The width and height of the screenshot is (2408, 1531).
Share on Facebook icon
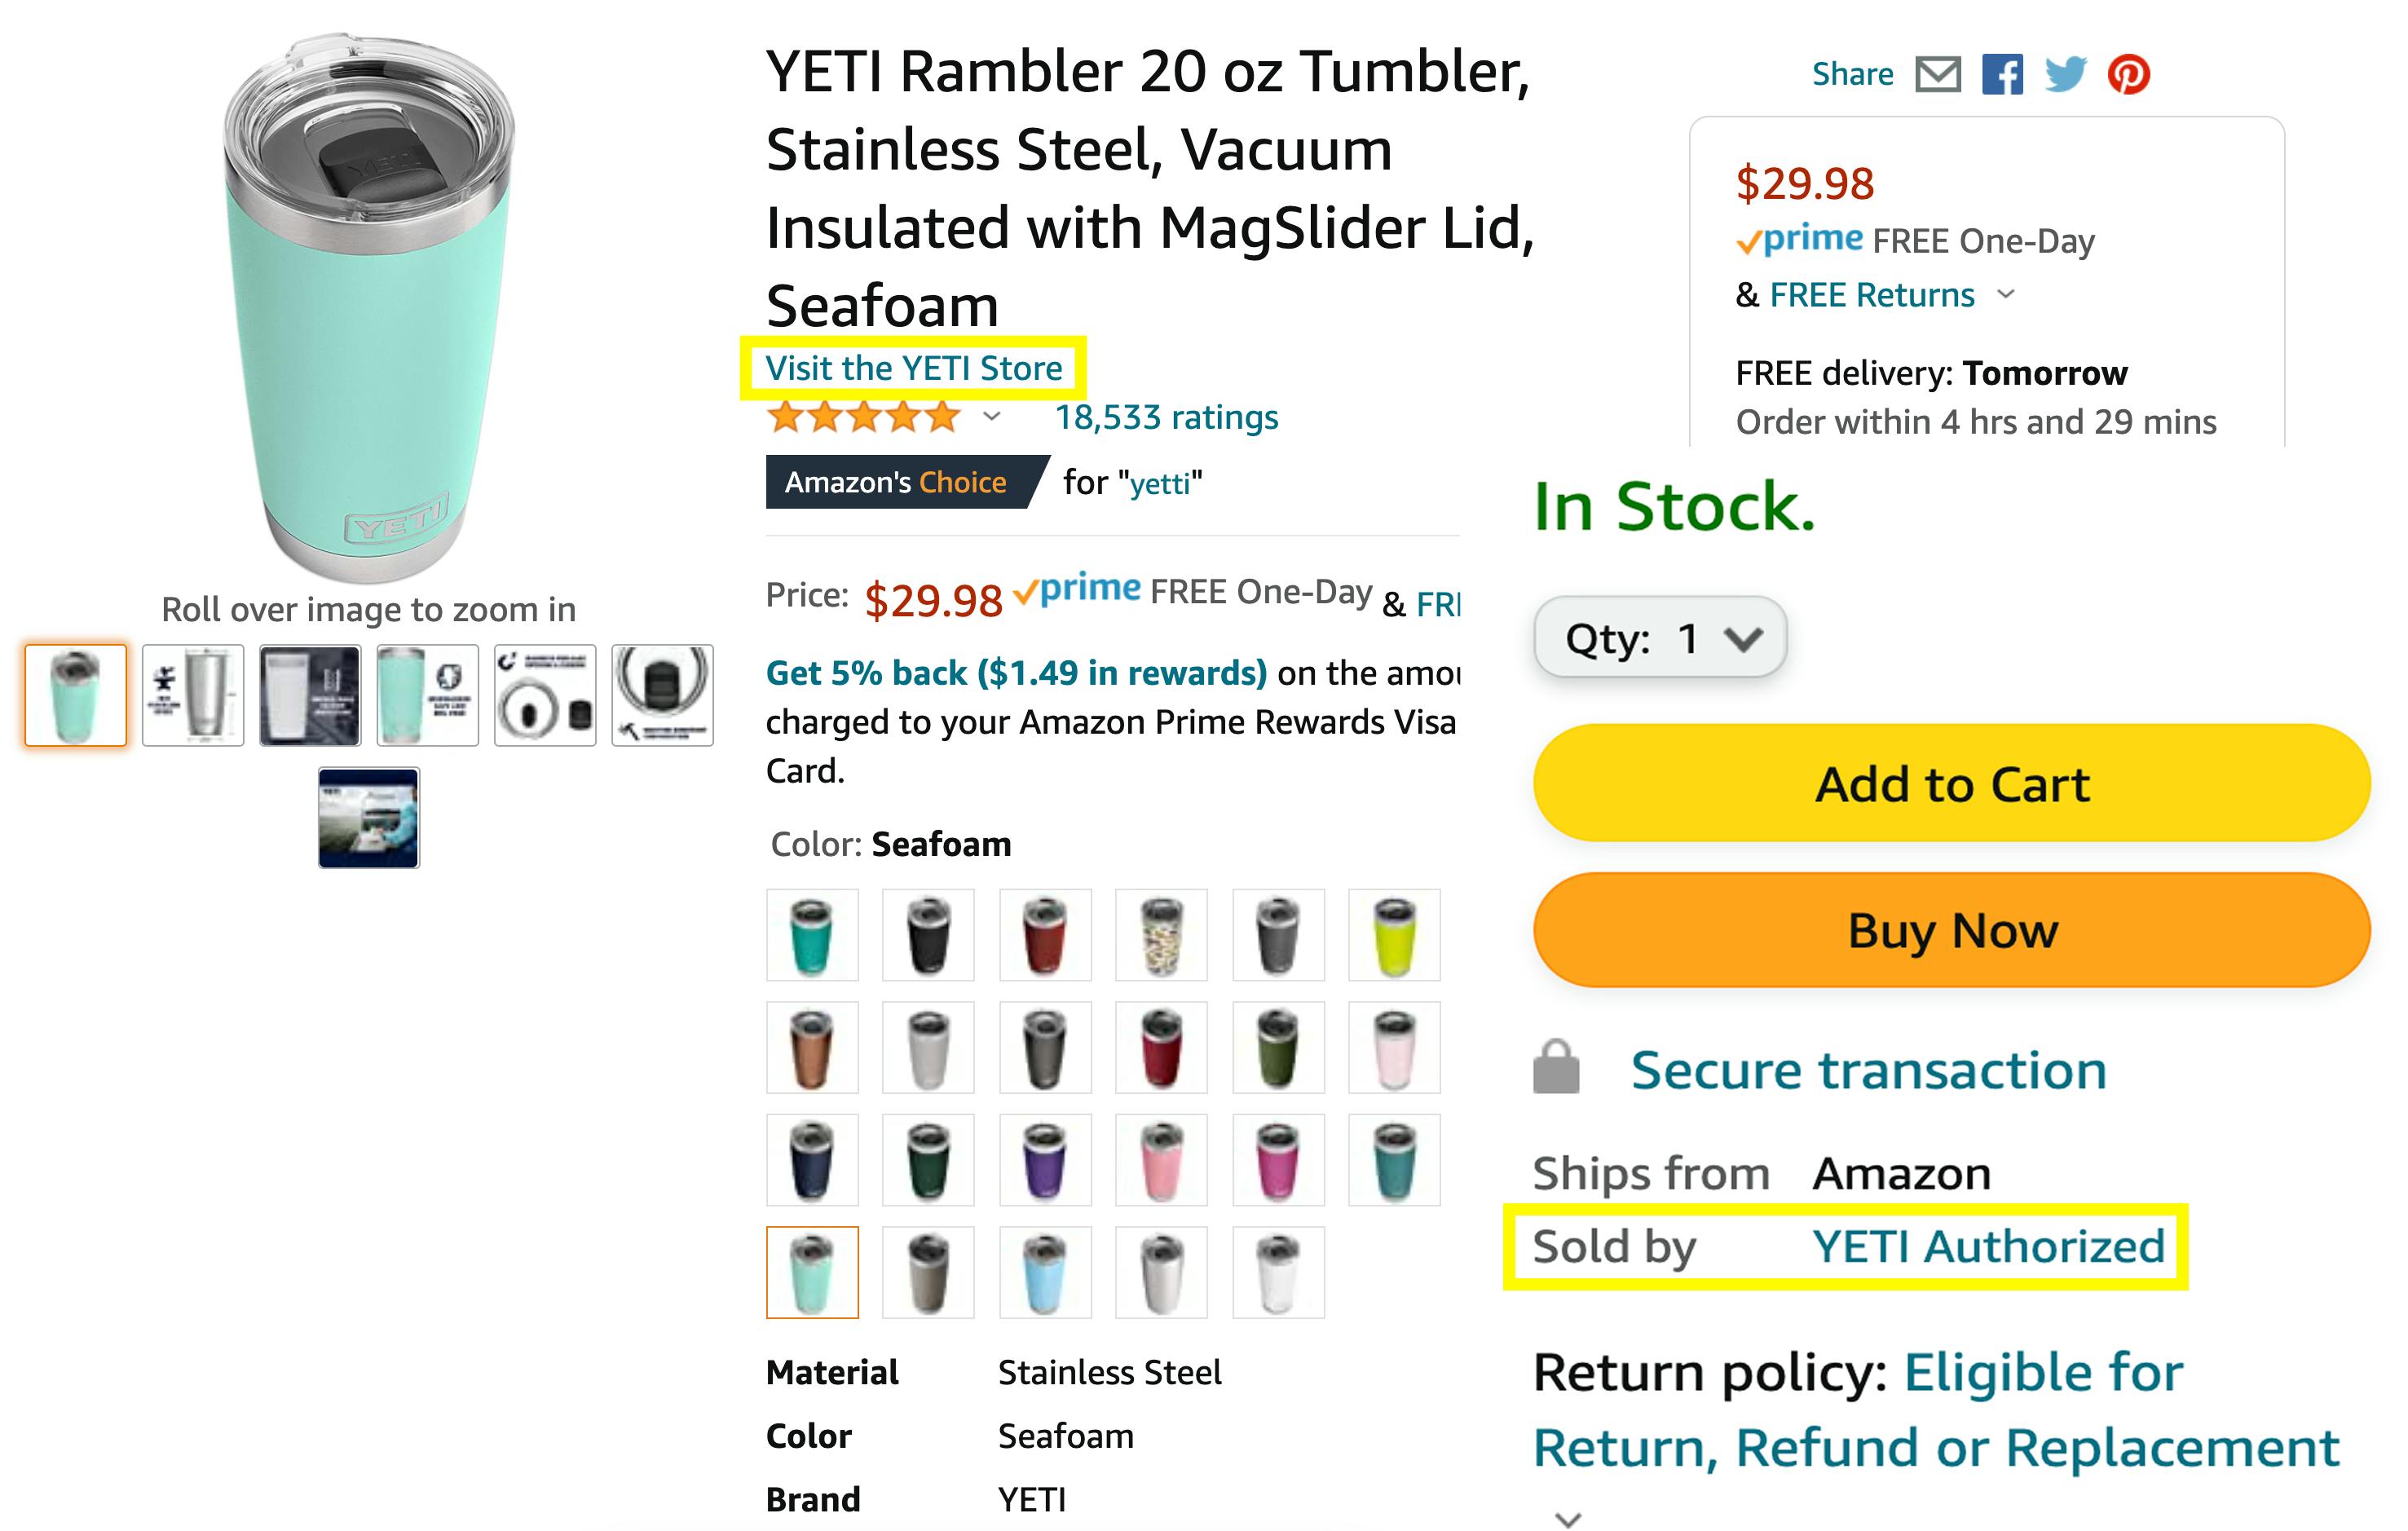[x=2002, y=75]
